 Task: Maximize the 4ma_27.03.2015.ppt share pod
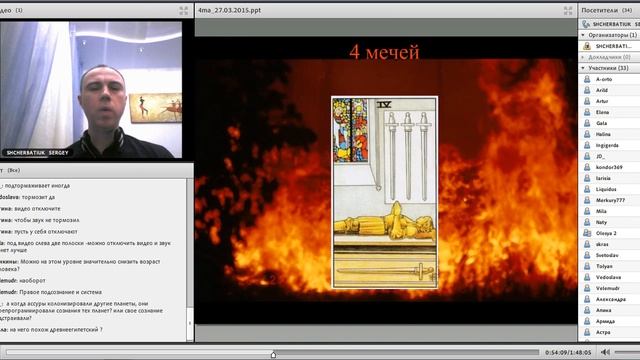(x=568, y=11)
